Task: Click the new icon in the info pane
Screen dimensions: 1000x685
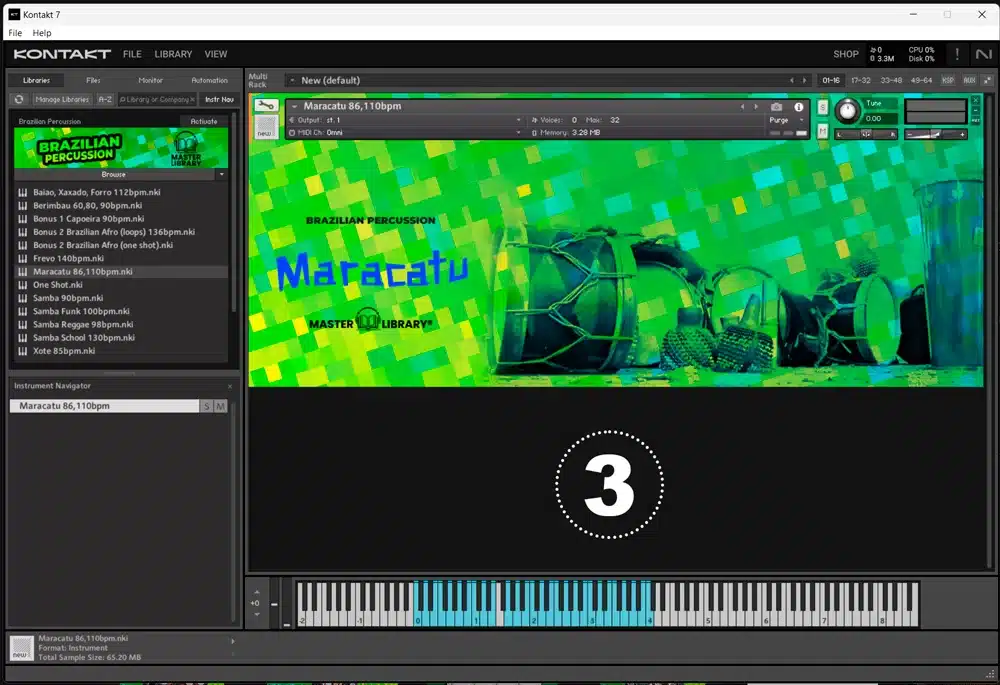Action: coord(20,647)
